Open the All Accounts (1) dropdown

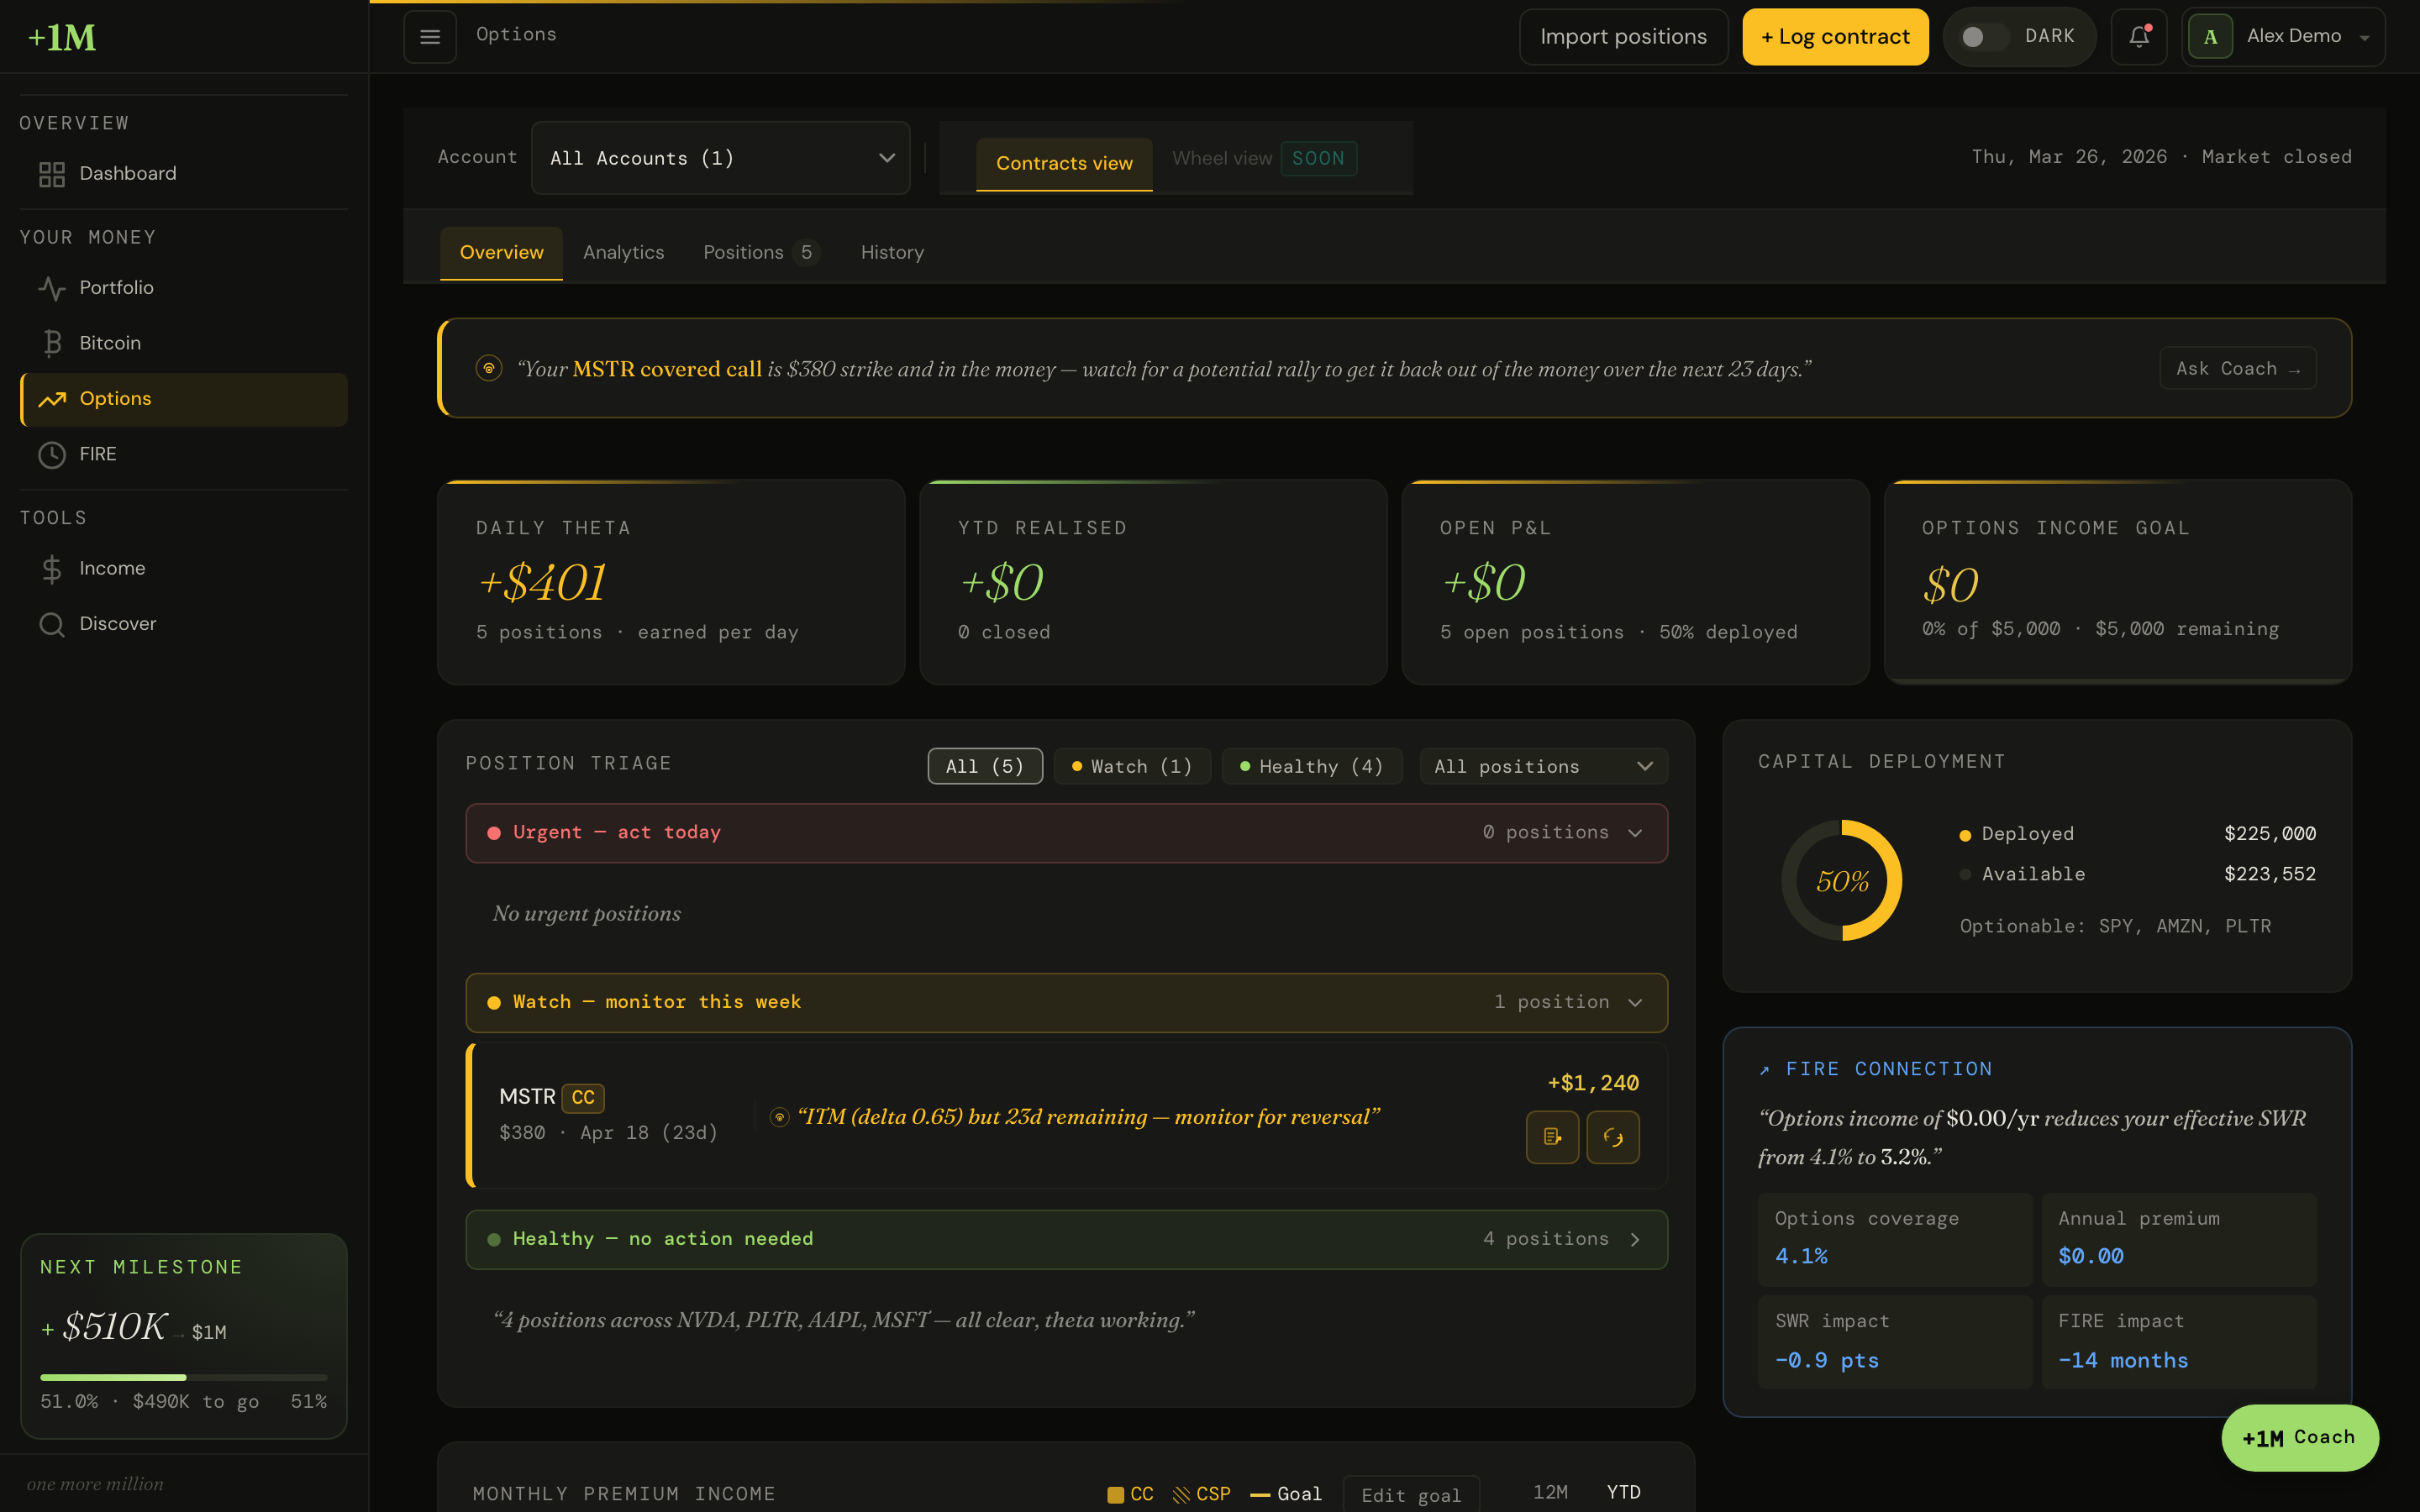(x=720, y=158)
